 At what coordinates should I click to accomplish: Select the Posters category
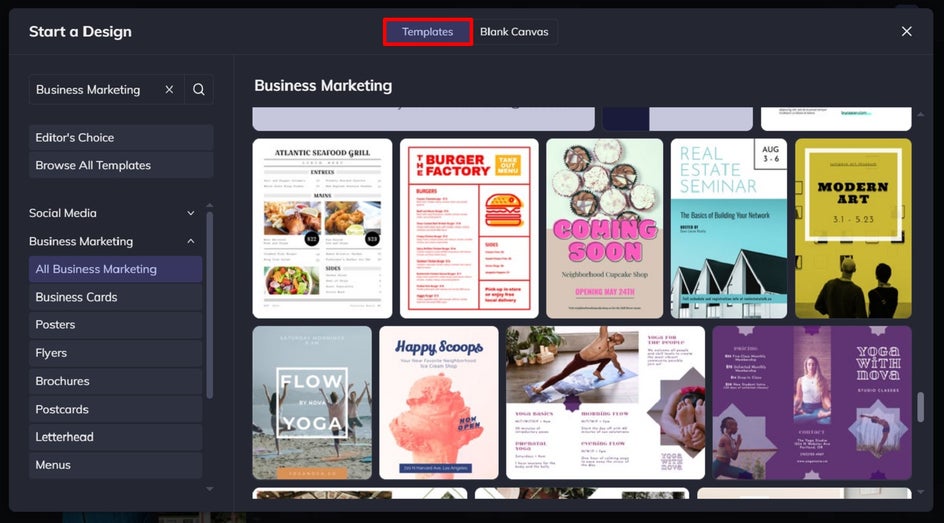tap(116, 324)
